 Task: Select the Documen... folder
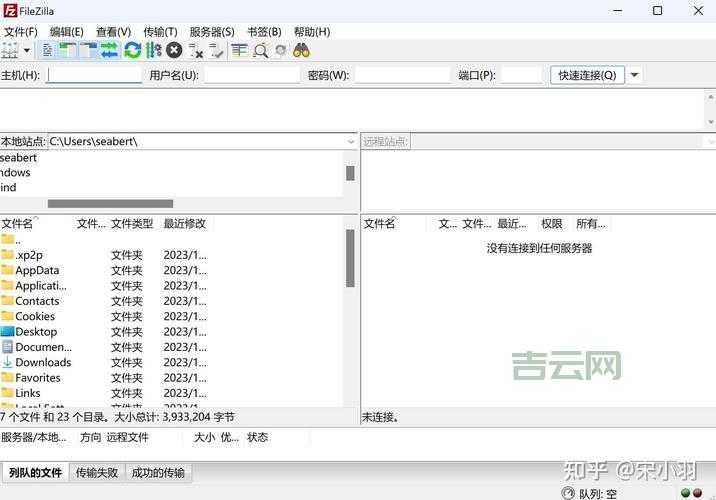click(37, 347)
